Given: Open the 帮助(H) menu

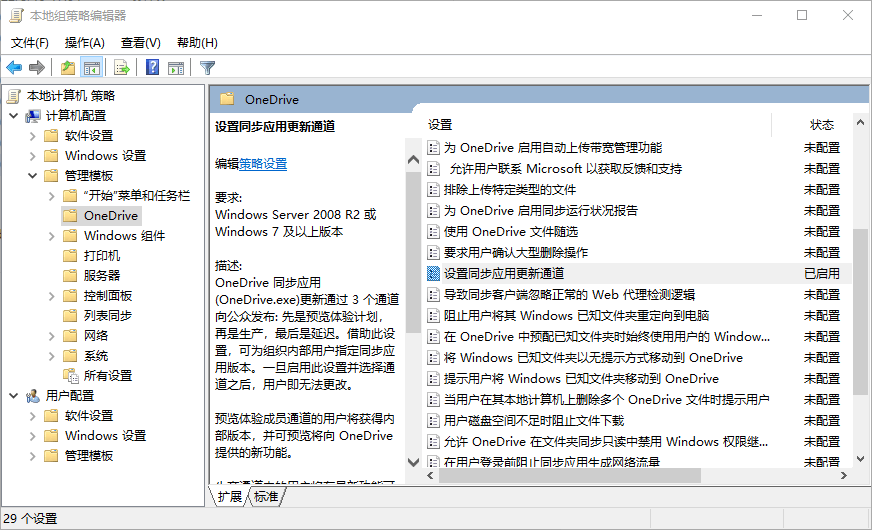Looking at the screenshot, I should click(197, 43).
